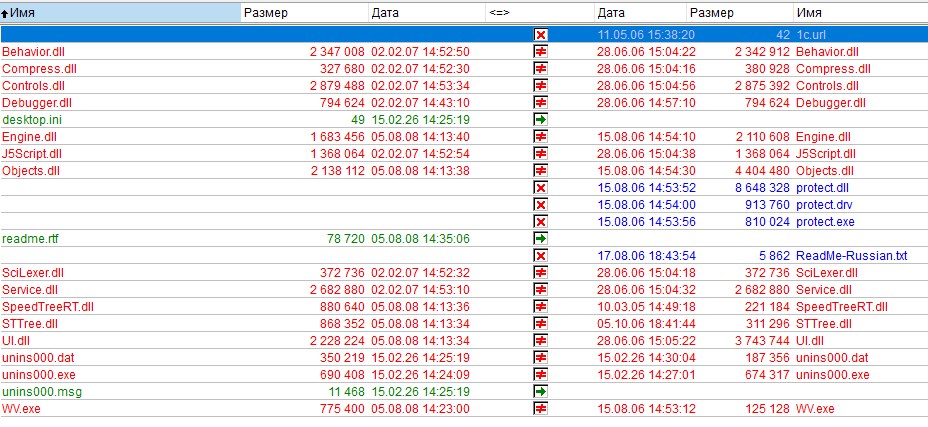Select desktop.ini in the left panel

click(32, 120)
